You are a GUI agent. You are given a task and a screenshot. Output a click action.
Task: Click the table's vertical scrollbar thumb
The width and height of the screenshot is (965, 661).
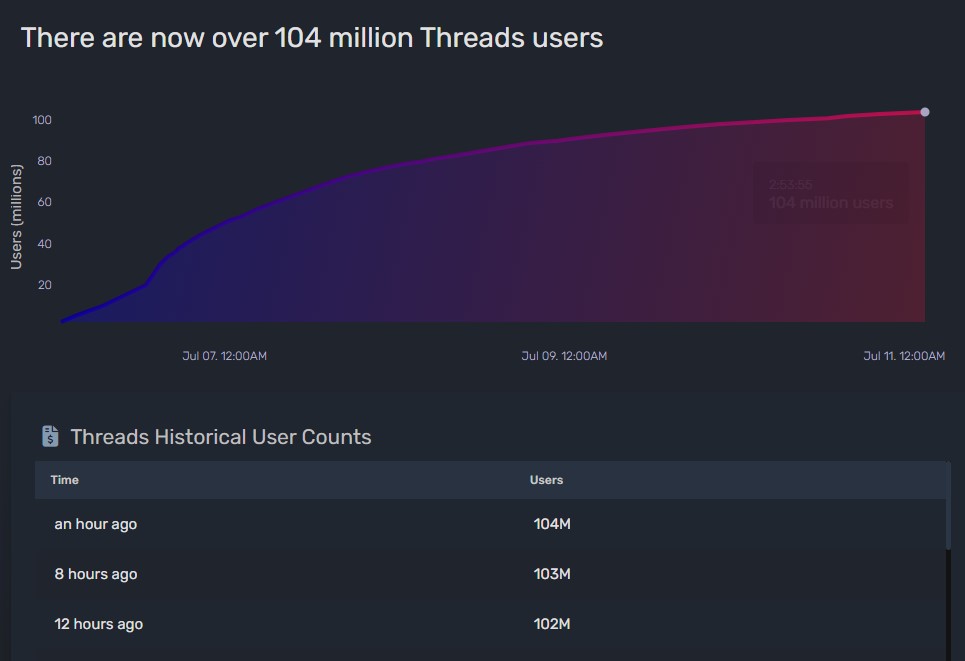(x=948, y=506)
